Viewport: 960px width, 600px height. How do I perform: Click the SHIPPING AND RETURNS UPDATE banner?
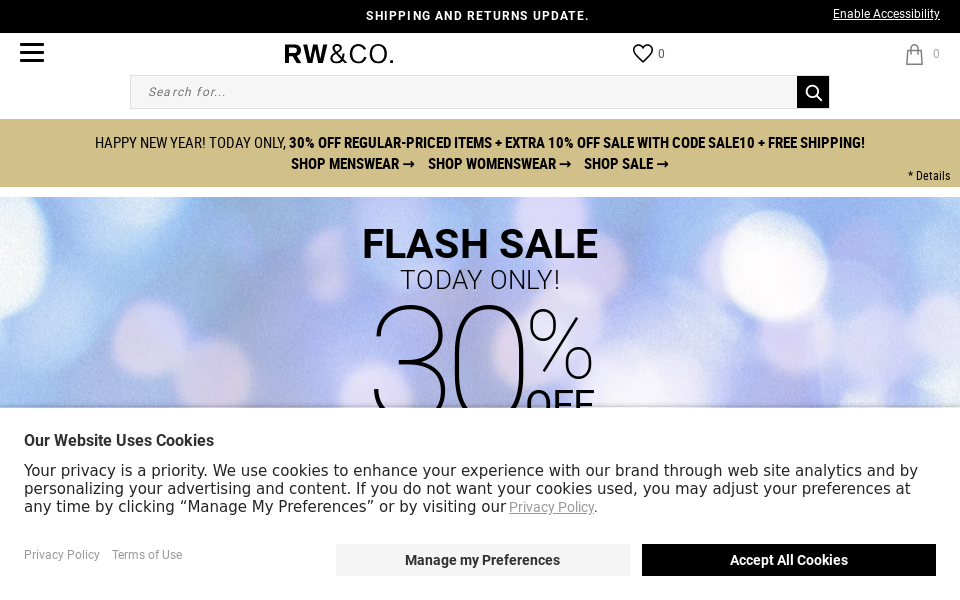pos(477,16)
